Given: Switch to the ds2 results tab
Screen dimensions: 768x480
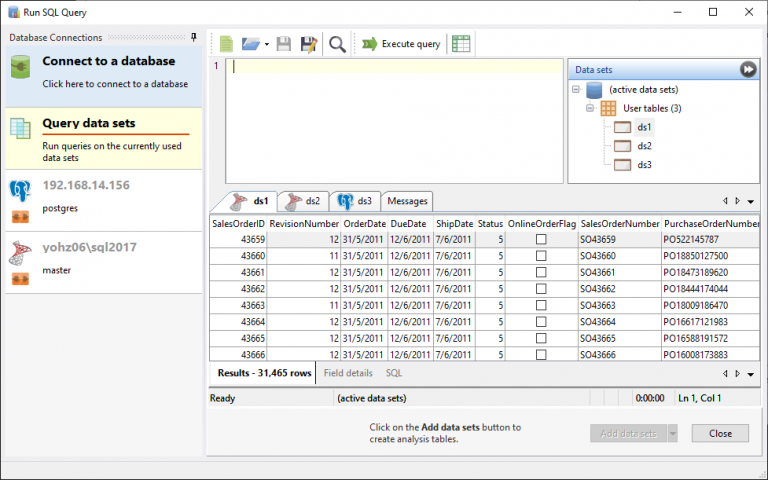Looking at the screenshot, I should [303, 201].
